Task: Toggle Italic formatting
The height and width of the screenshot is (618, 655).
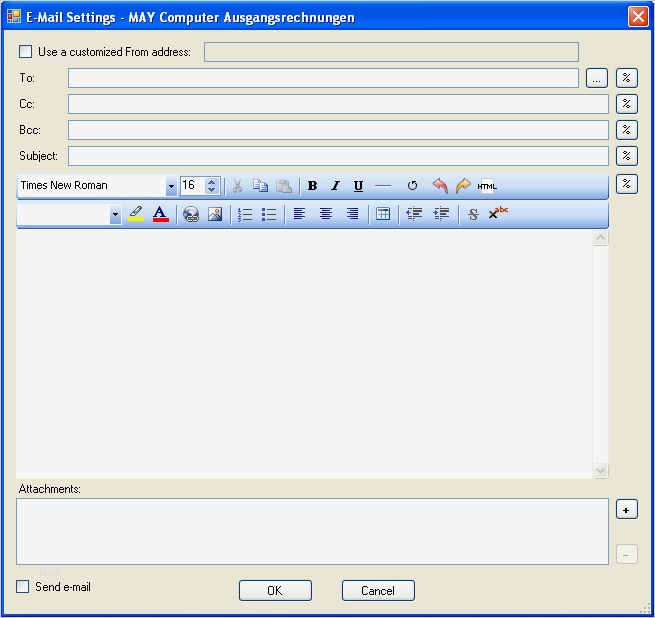Action: [x=335, y=186]
